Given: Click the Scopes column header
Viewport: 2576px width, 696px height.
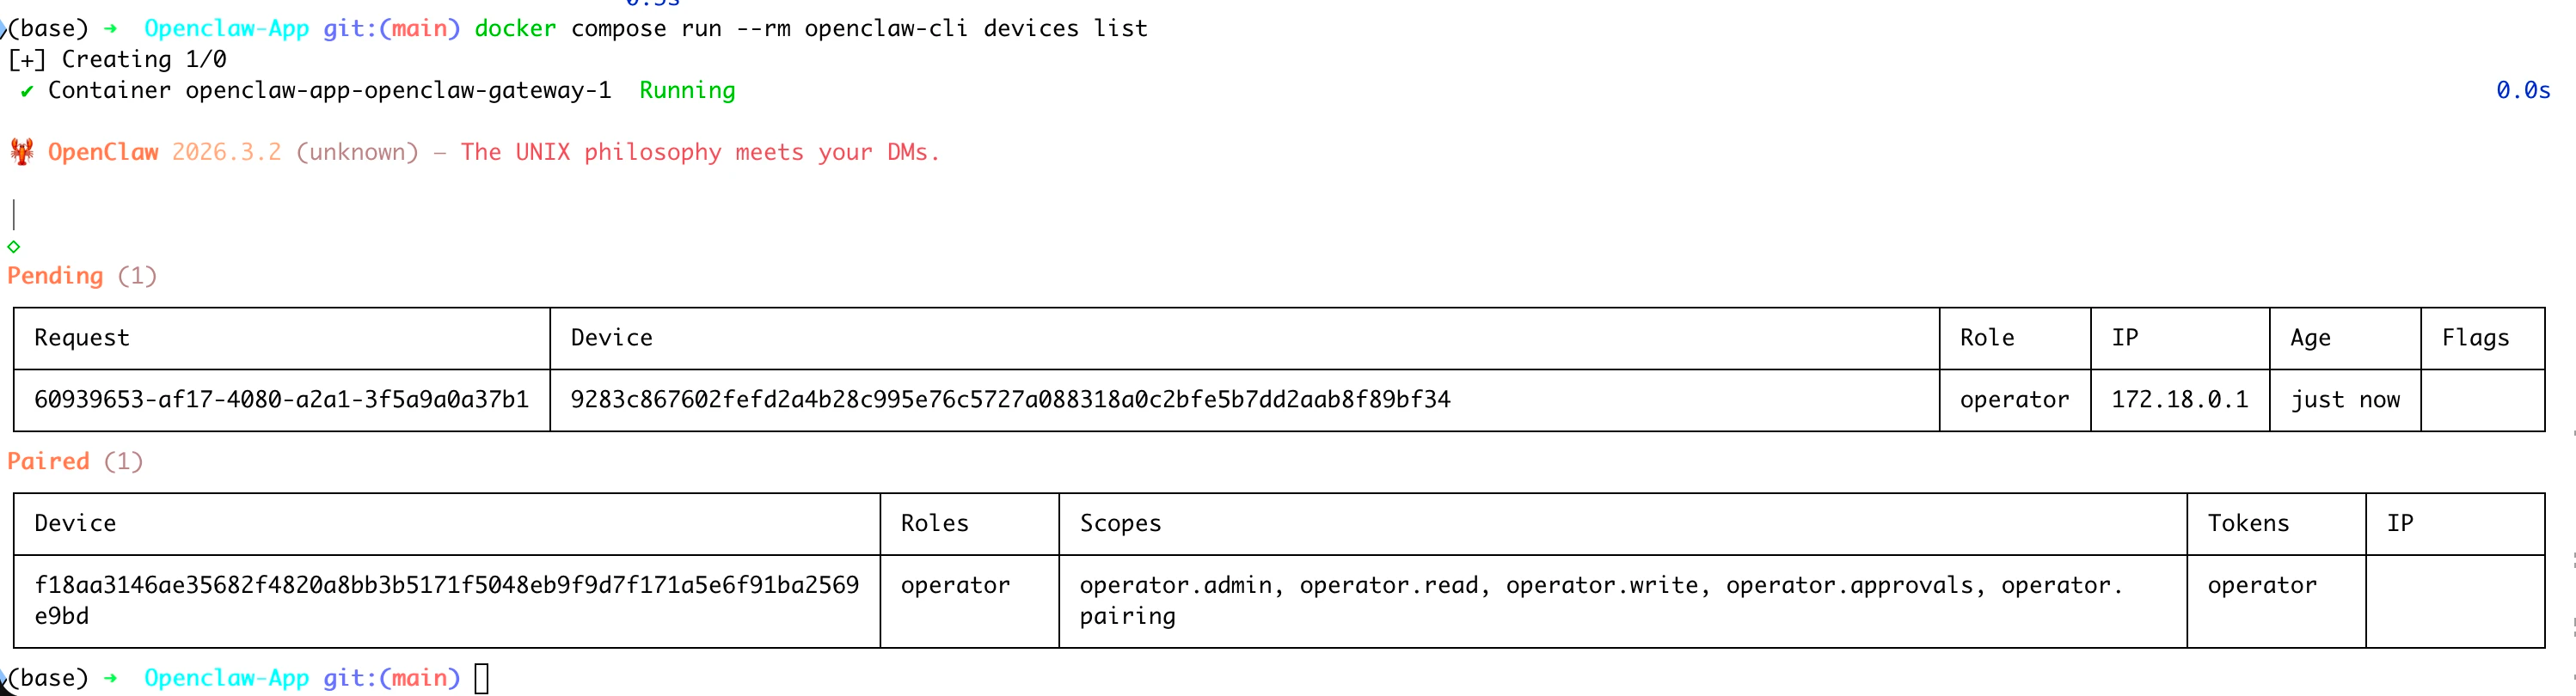Looking at the screenshot, I should 1120,523.
